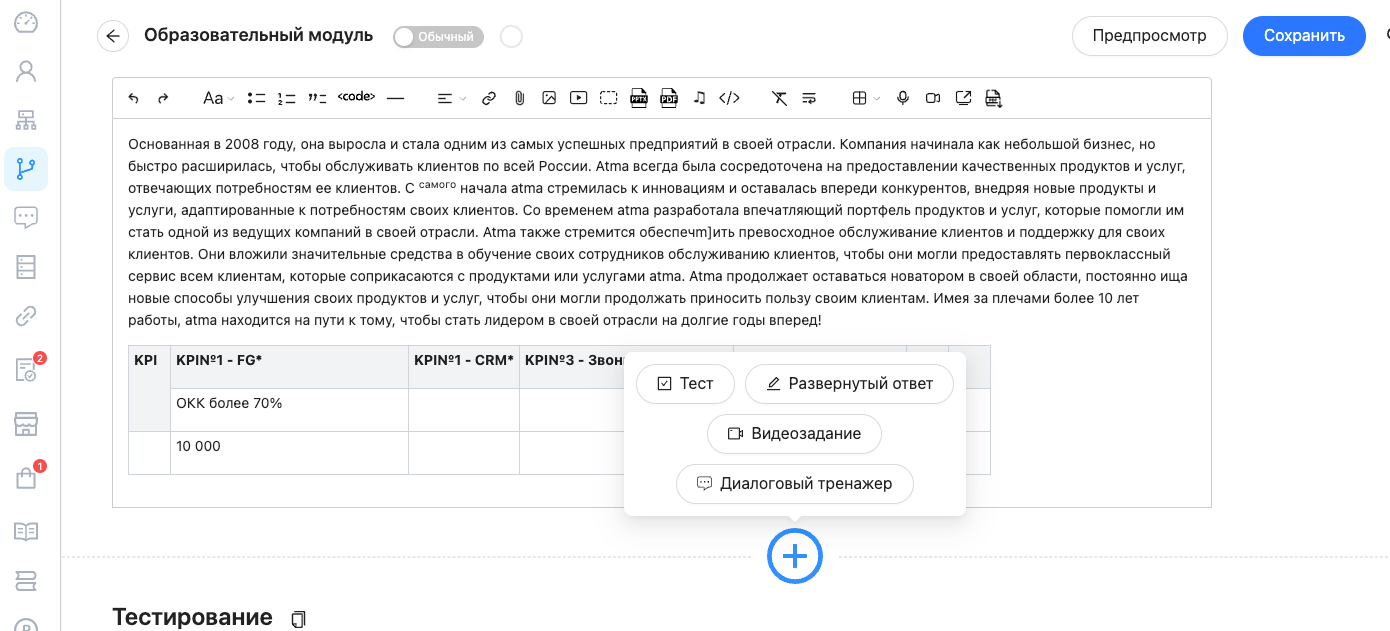Expand the text alignment dropdown

(452, 98)
